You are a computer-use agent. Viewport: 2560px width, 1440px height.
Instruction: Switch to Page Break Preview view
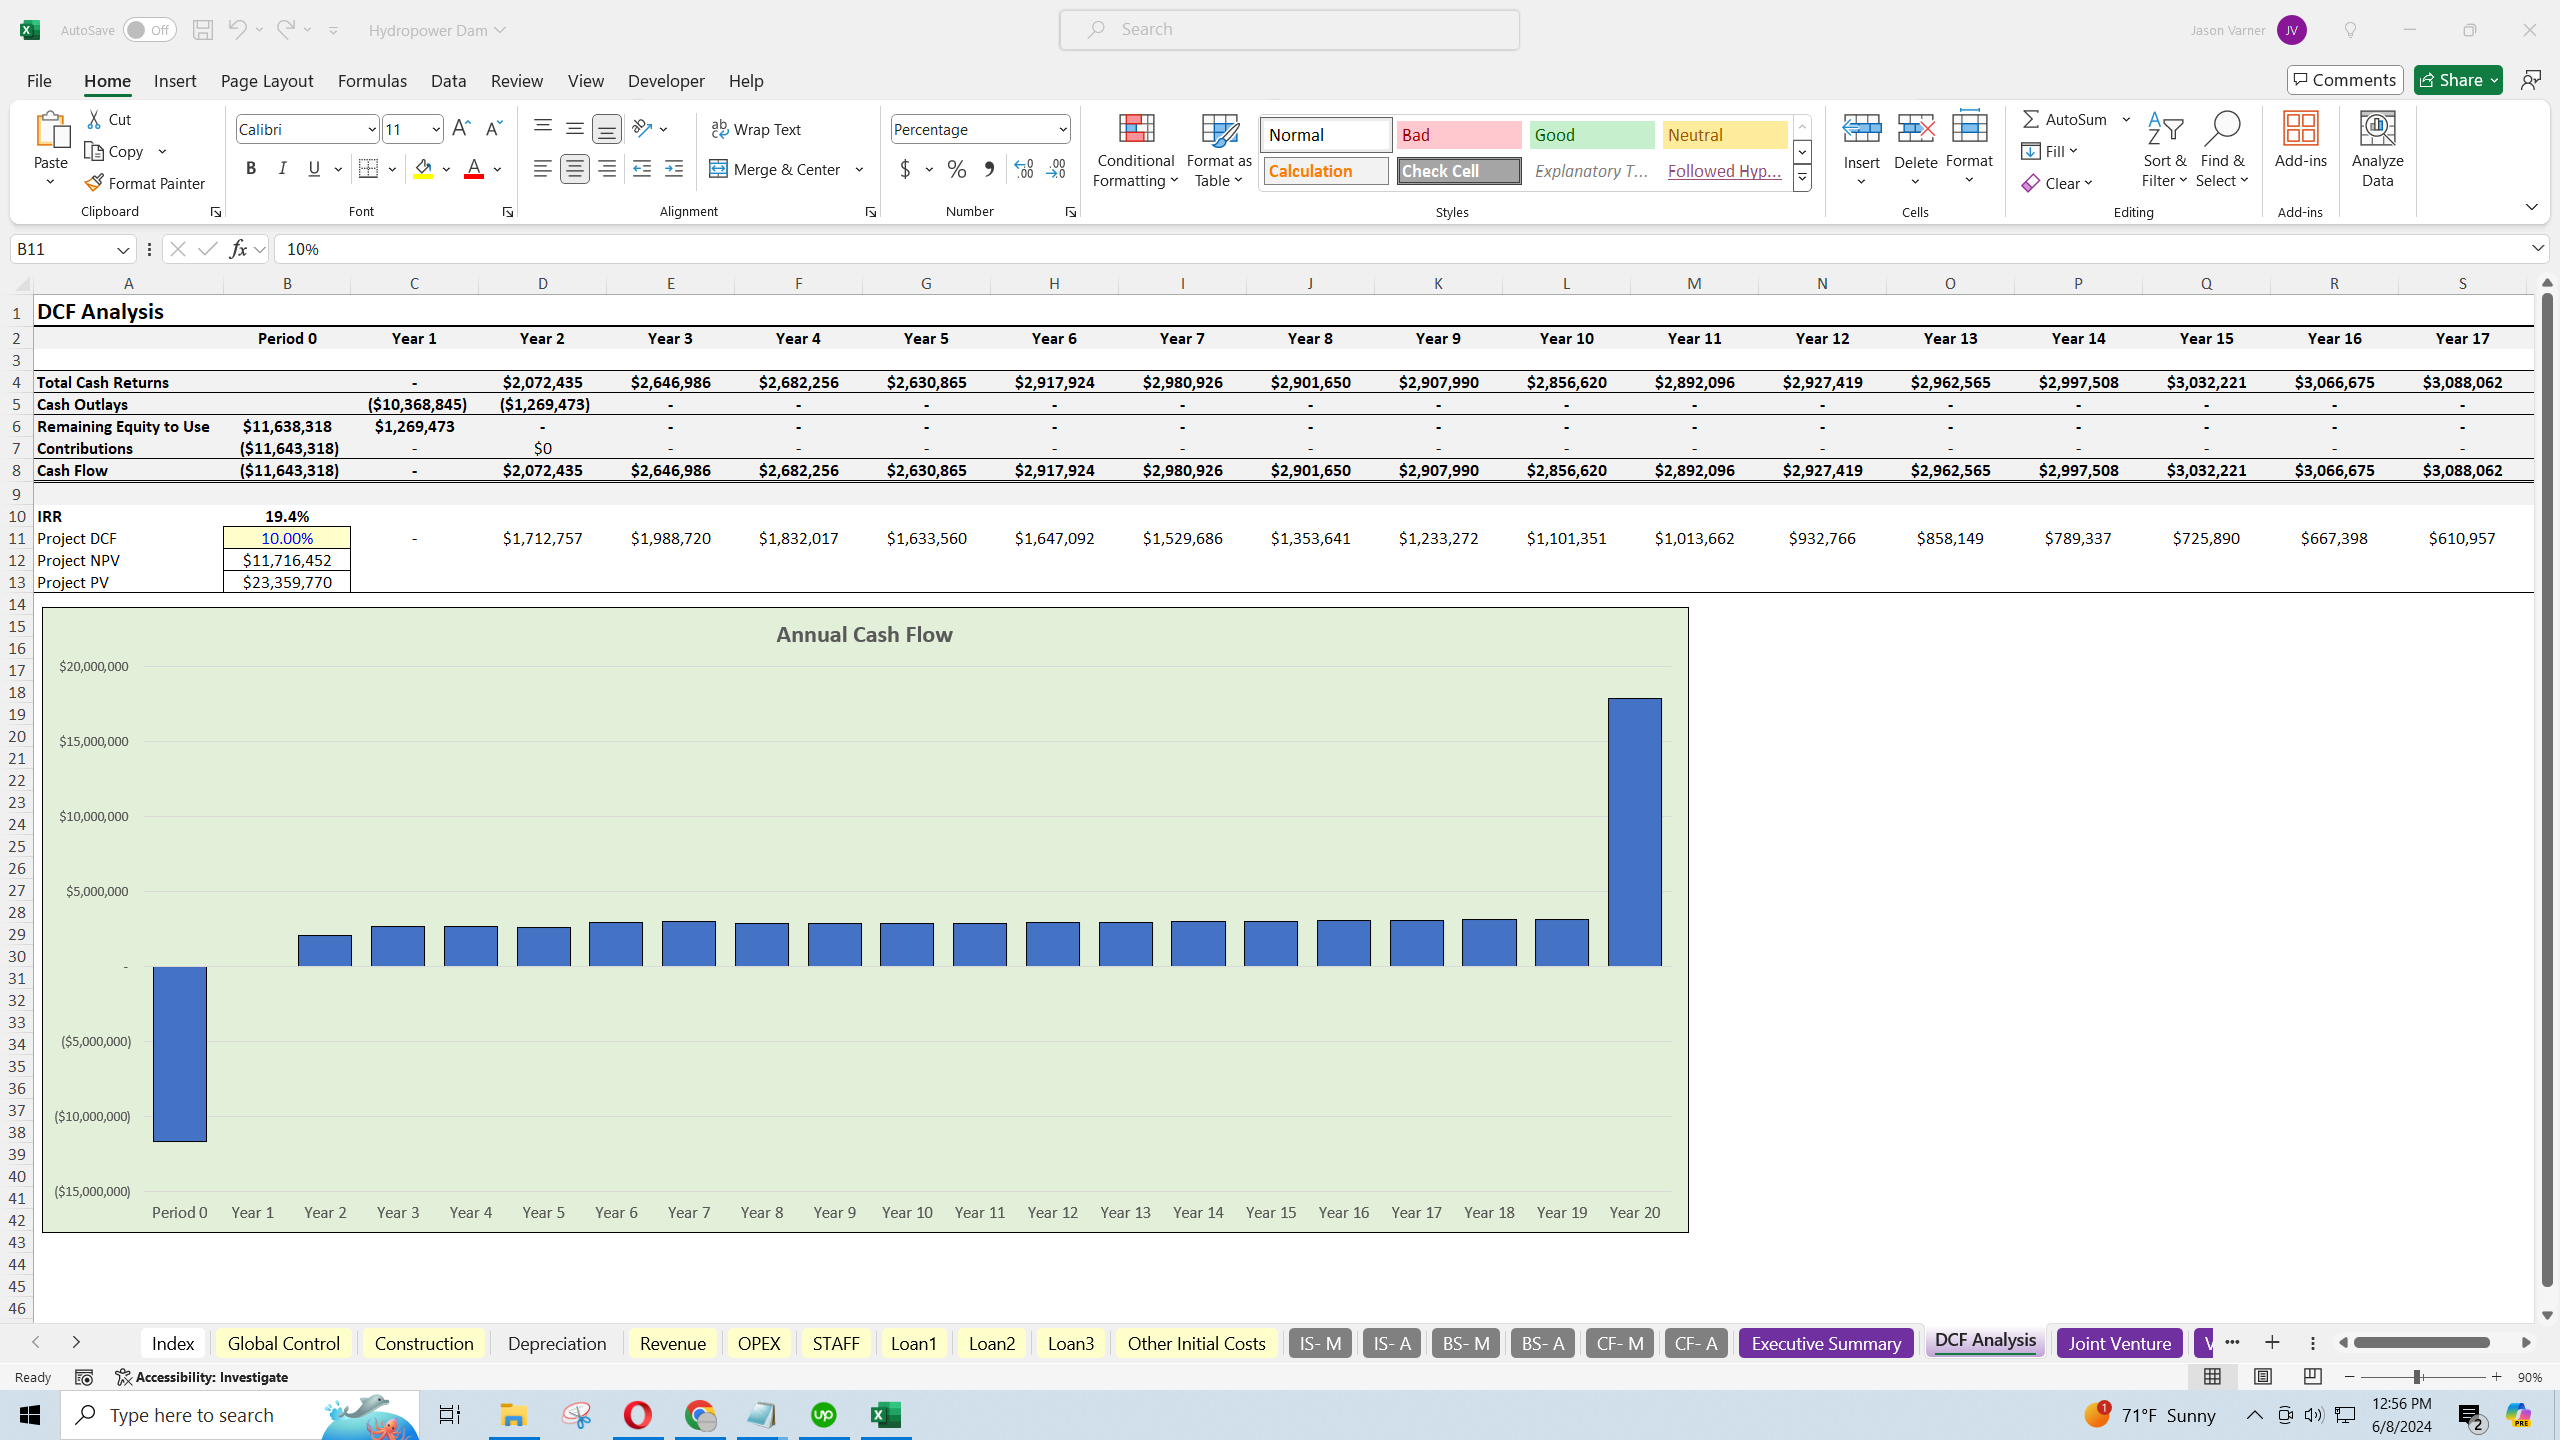pyautogui.click(x=2312, y=1377)
